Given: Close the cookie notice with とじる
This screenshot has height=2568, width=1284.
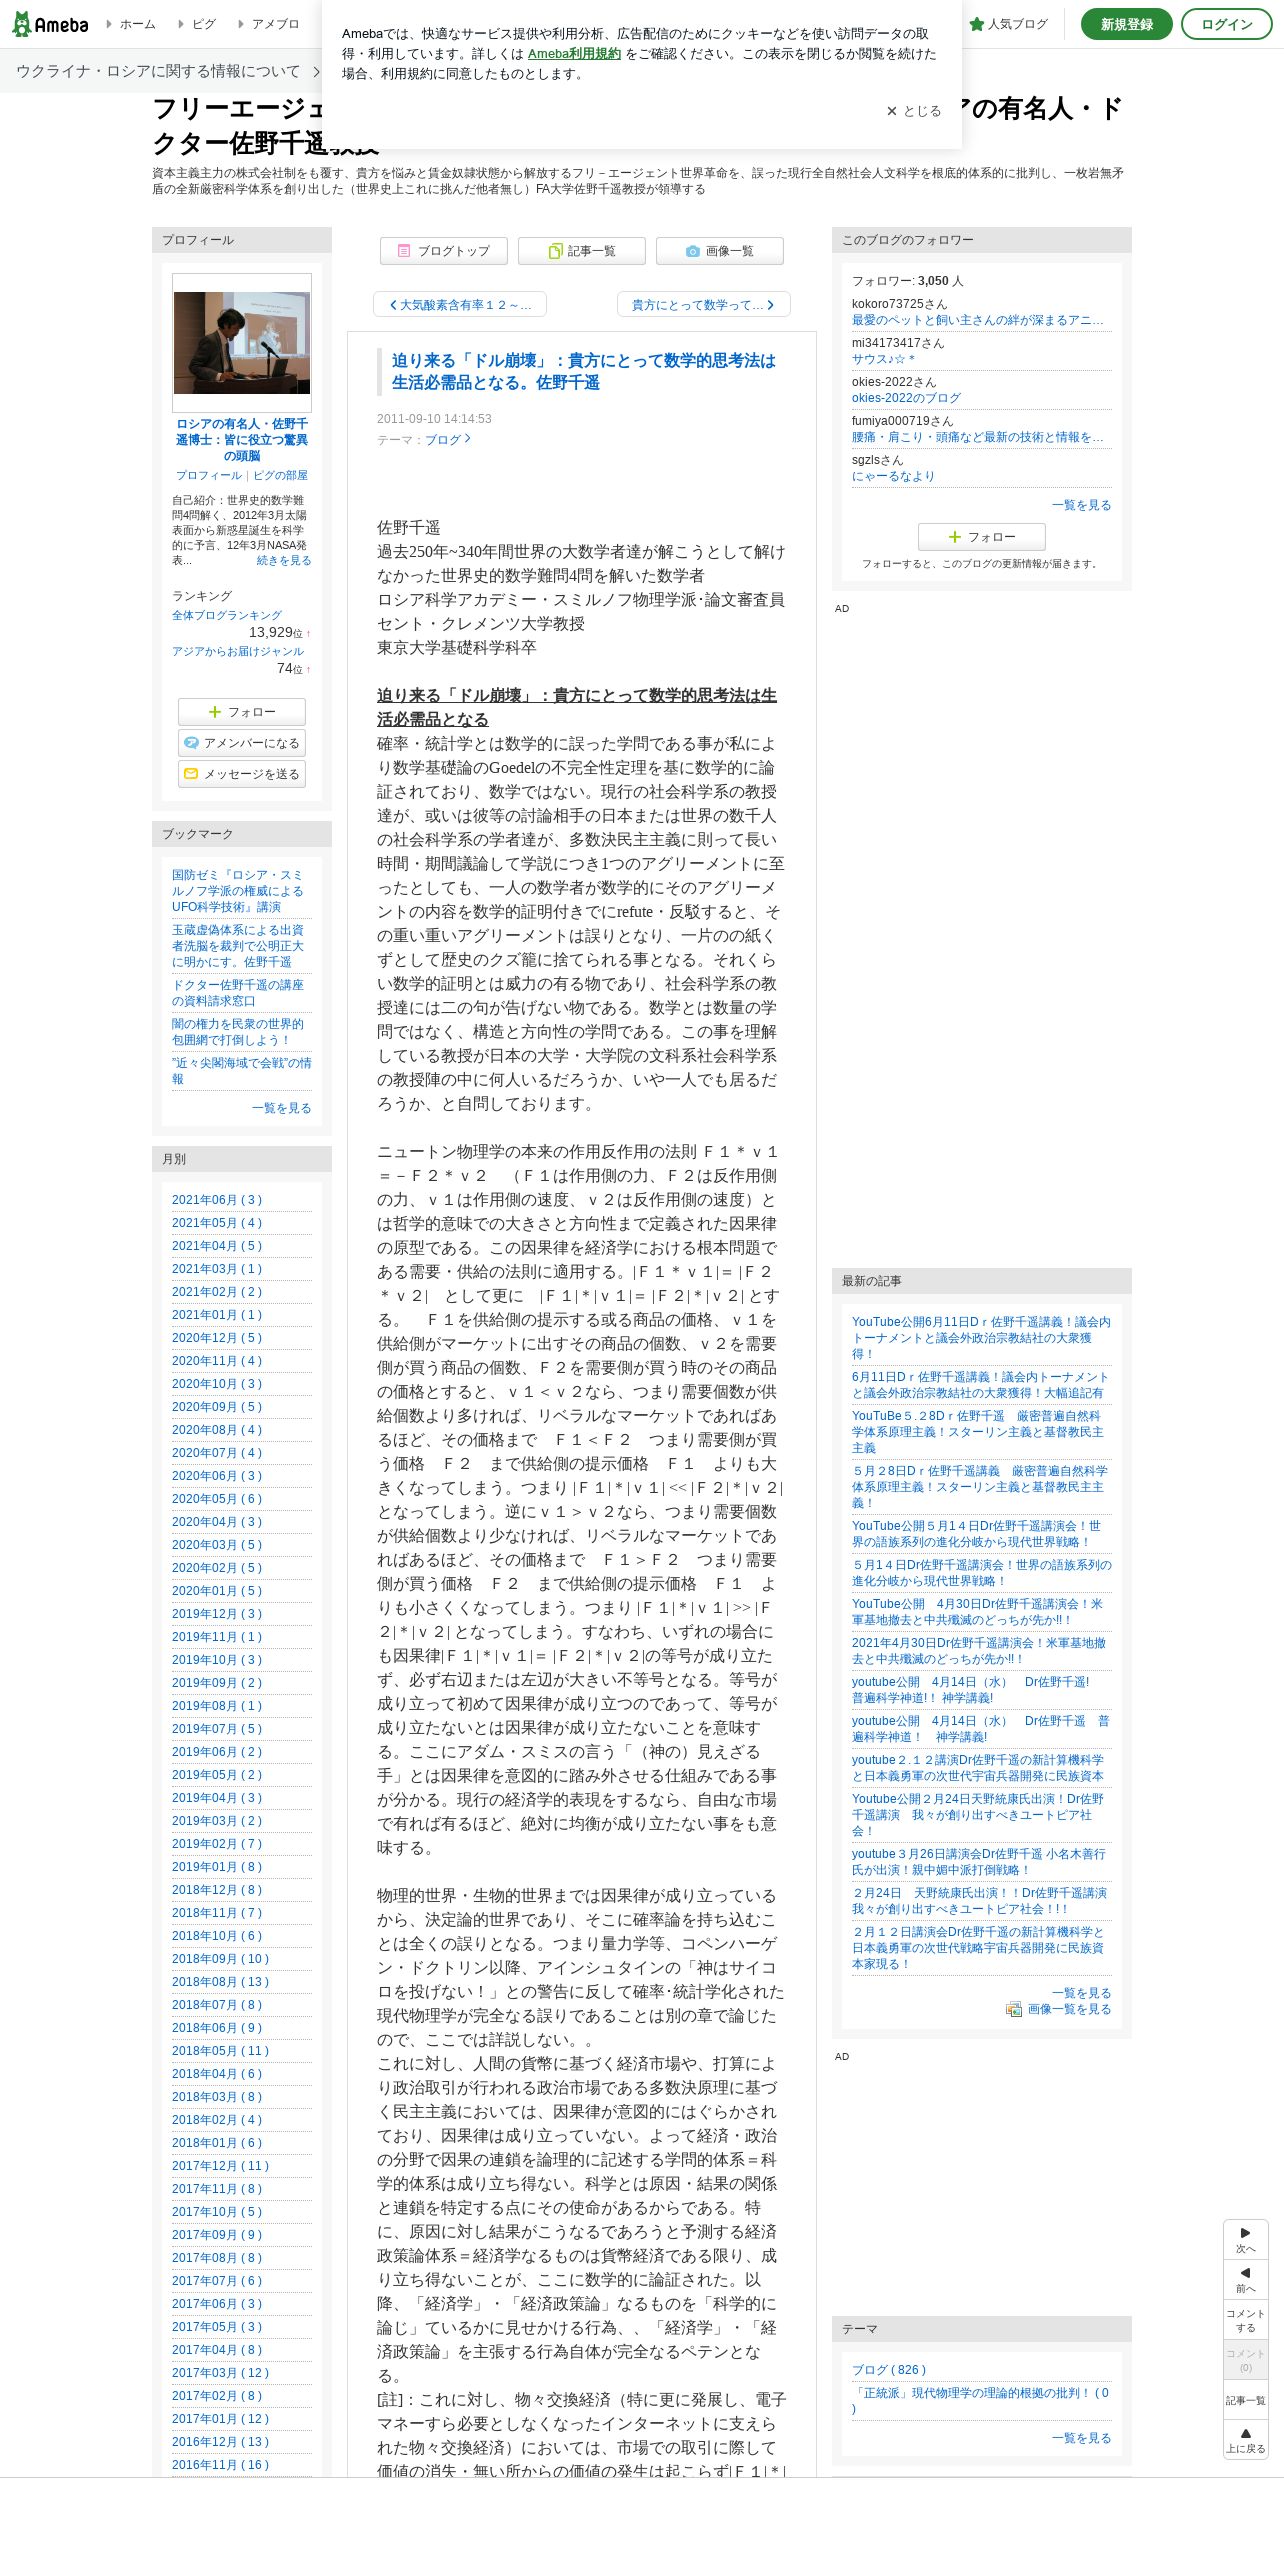Looking at the screenshot, I should [x=914, y=111].
